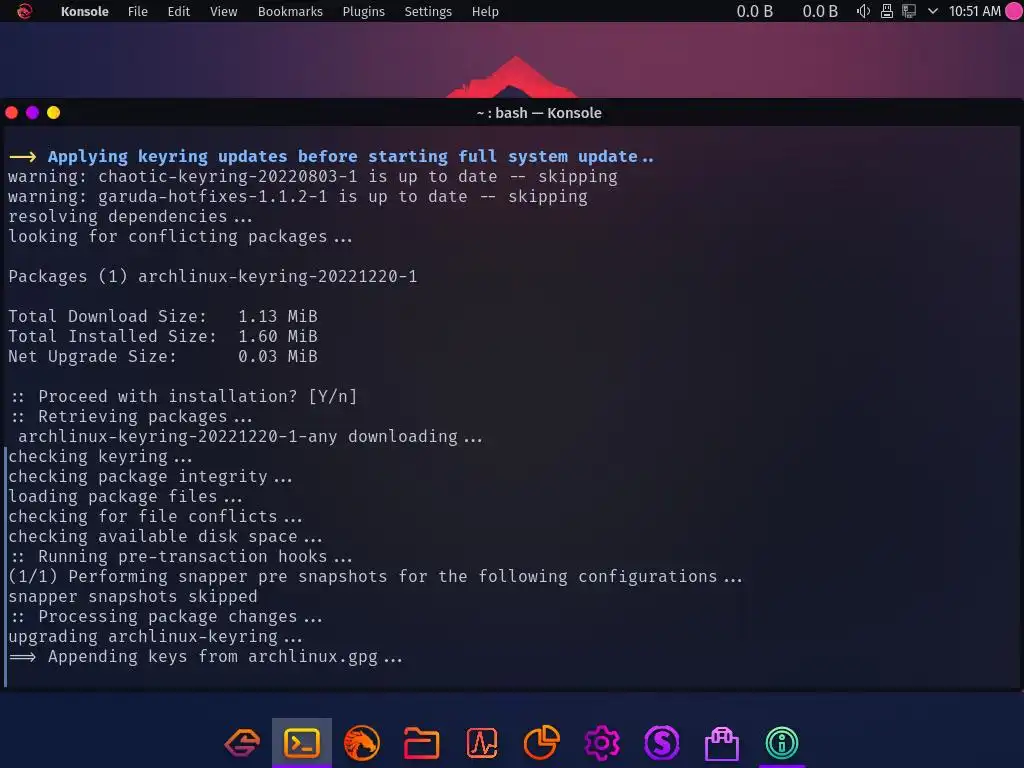Click 'Appending keys from archlinux.gpg' line
This screenshot has height=768, width=1024.
point(206,657)
